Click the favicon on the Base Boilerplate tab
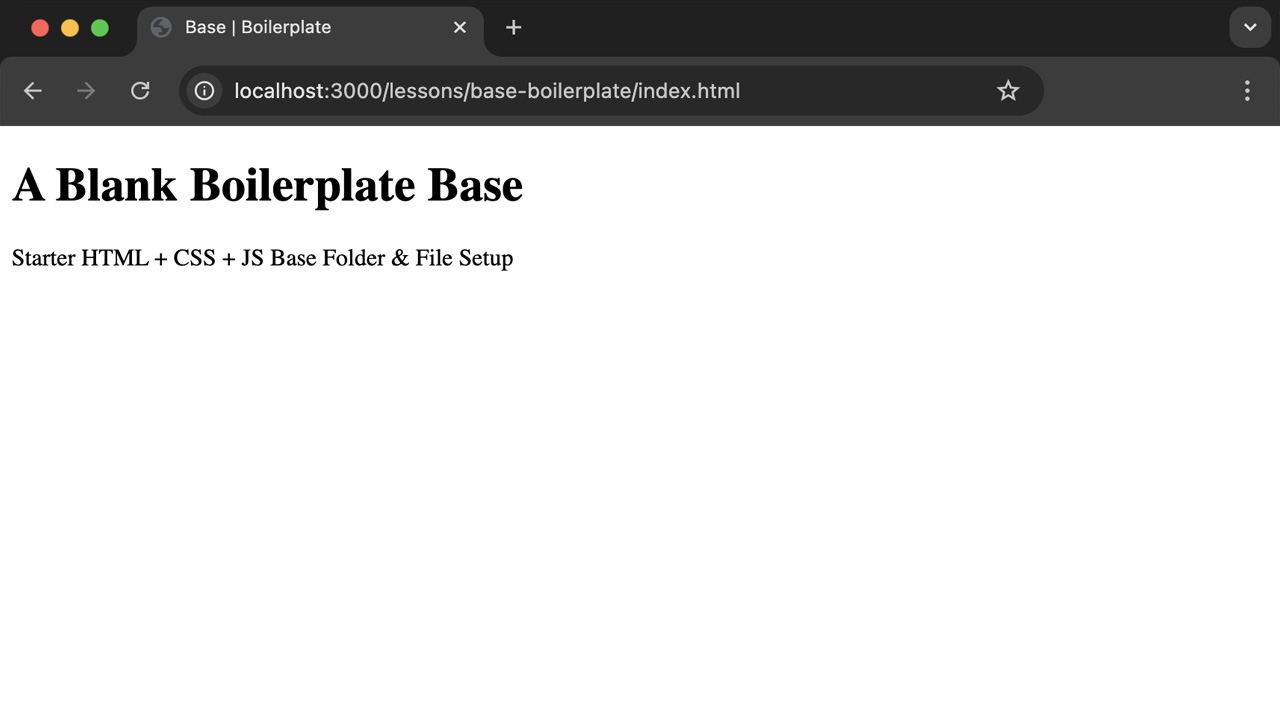Image resolution: width=1280 pixels, height=720 pixels. (x=160, y=27)
